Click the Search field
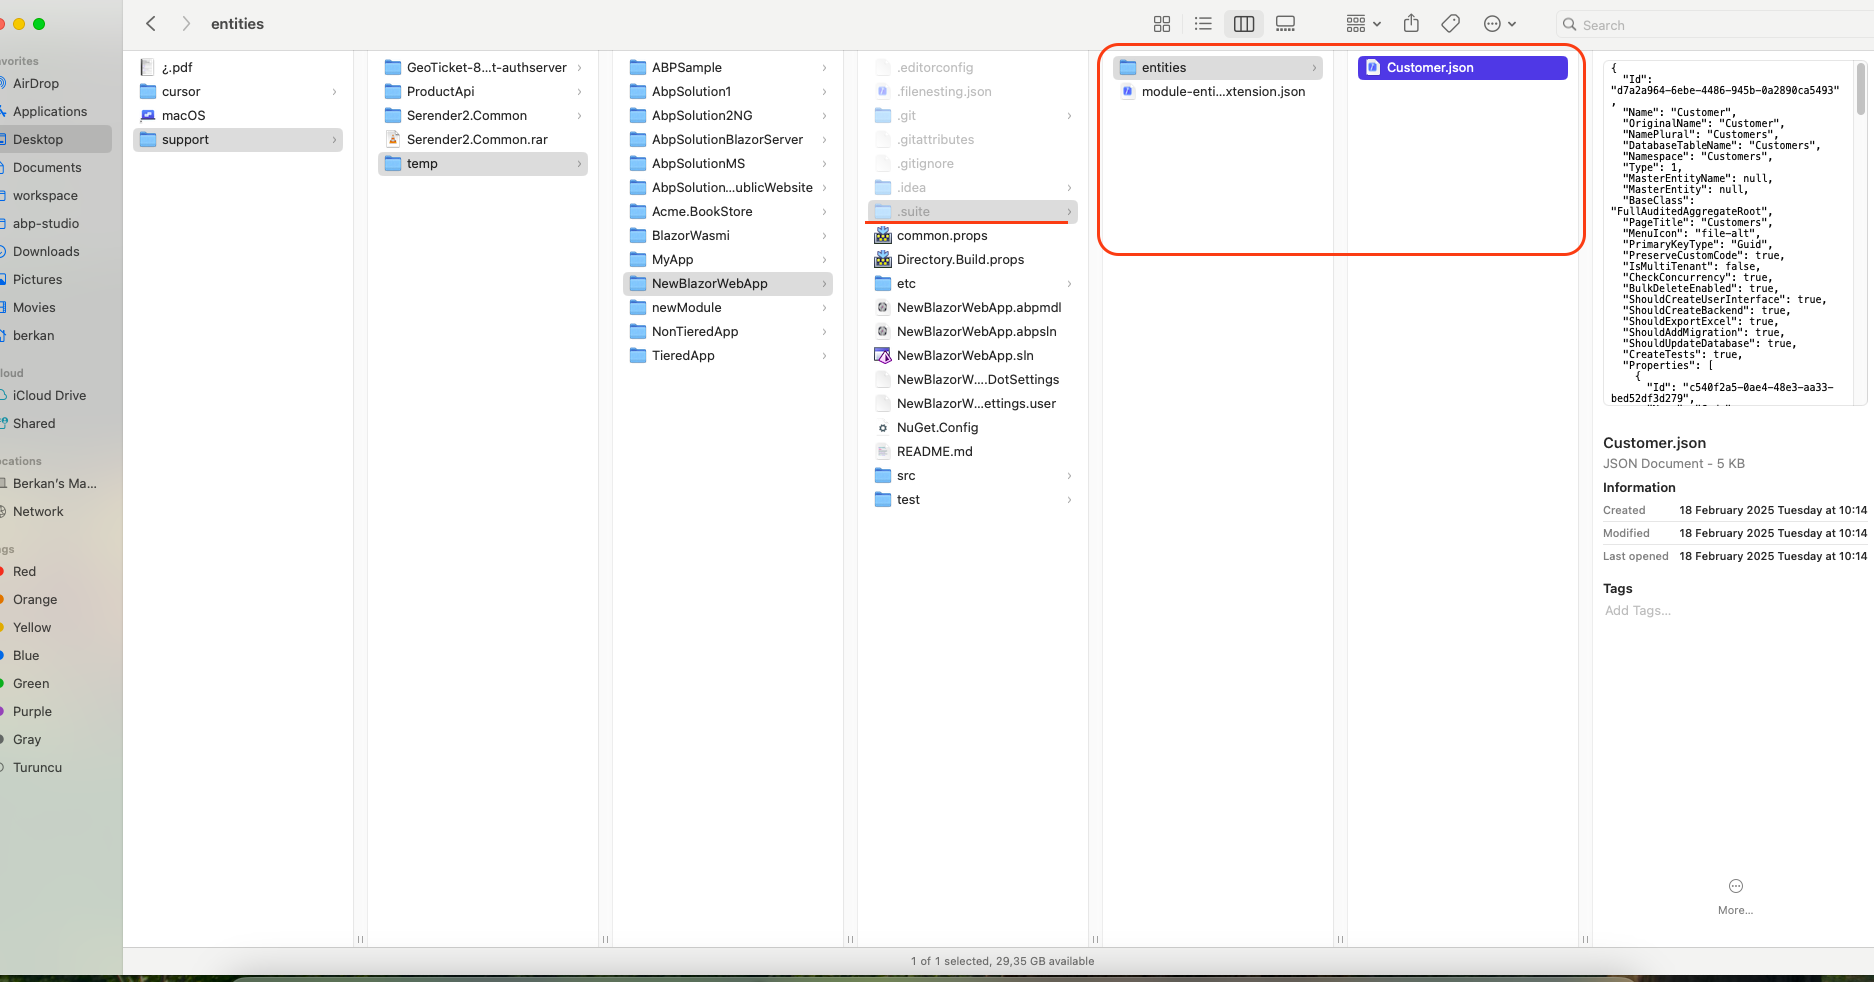The width and height of the screenshot is (1874, 982). pyautogui.click(x=1710, y=25)
